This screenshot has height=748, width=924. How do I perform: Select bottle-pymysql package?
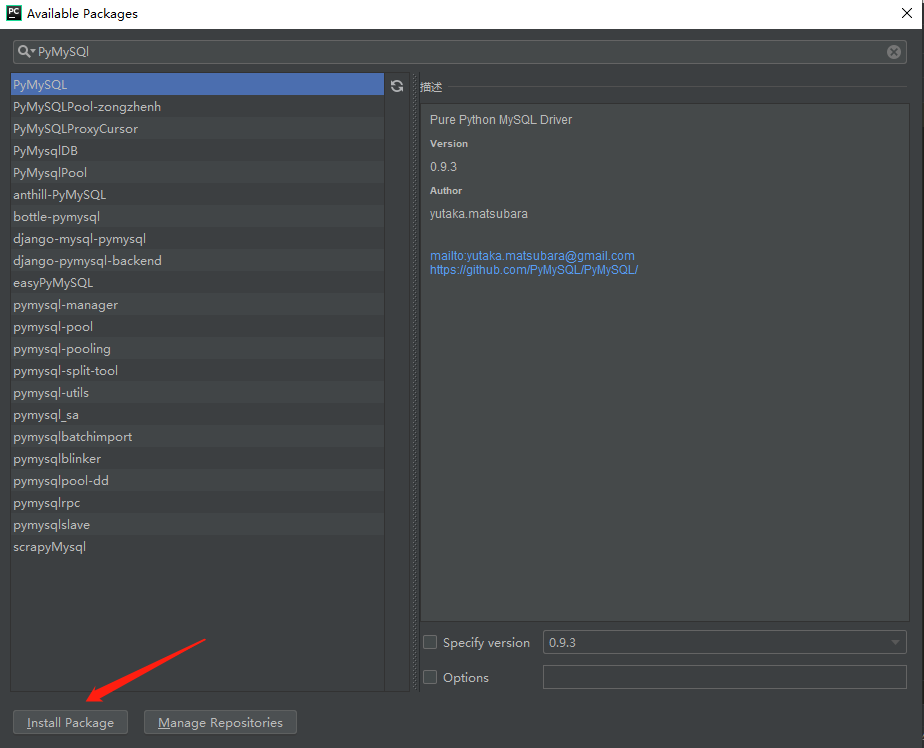tap(197, 216)
